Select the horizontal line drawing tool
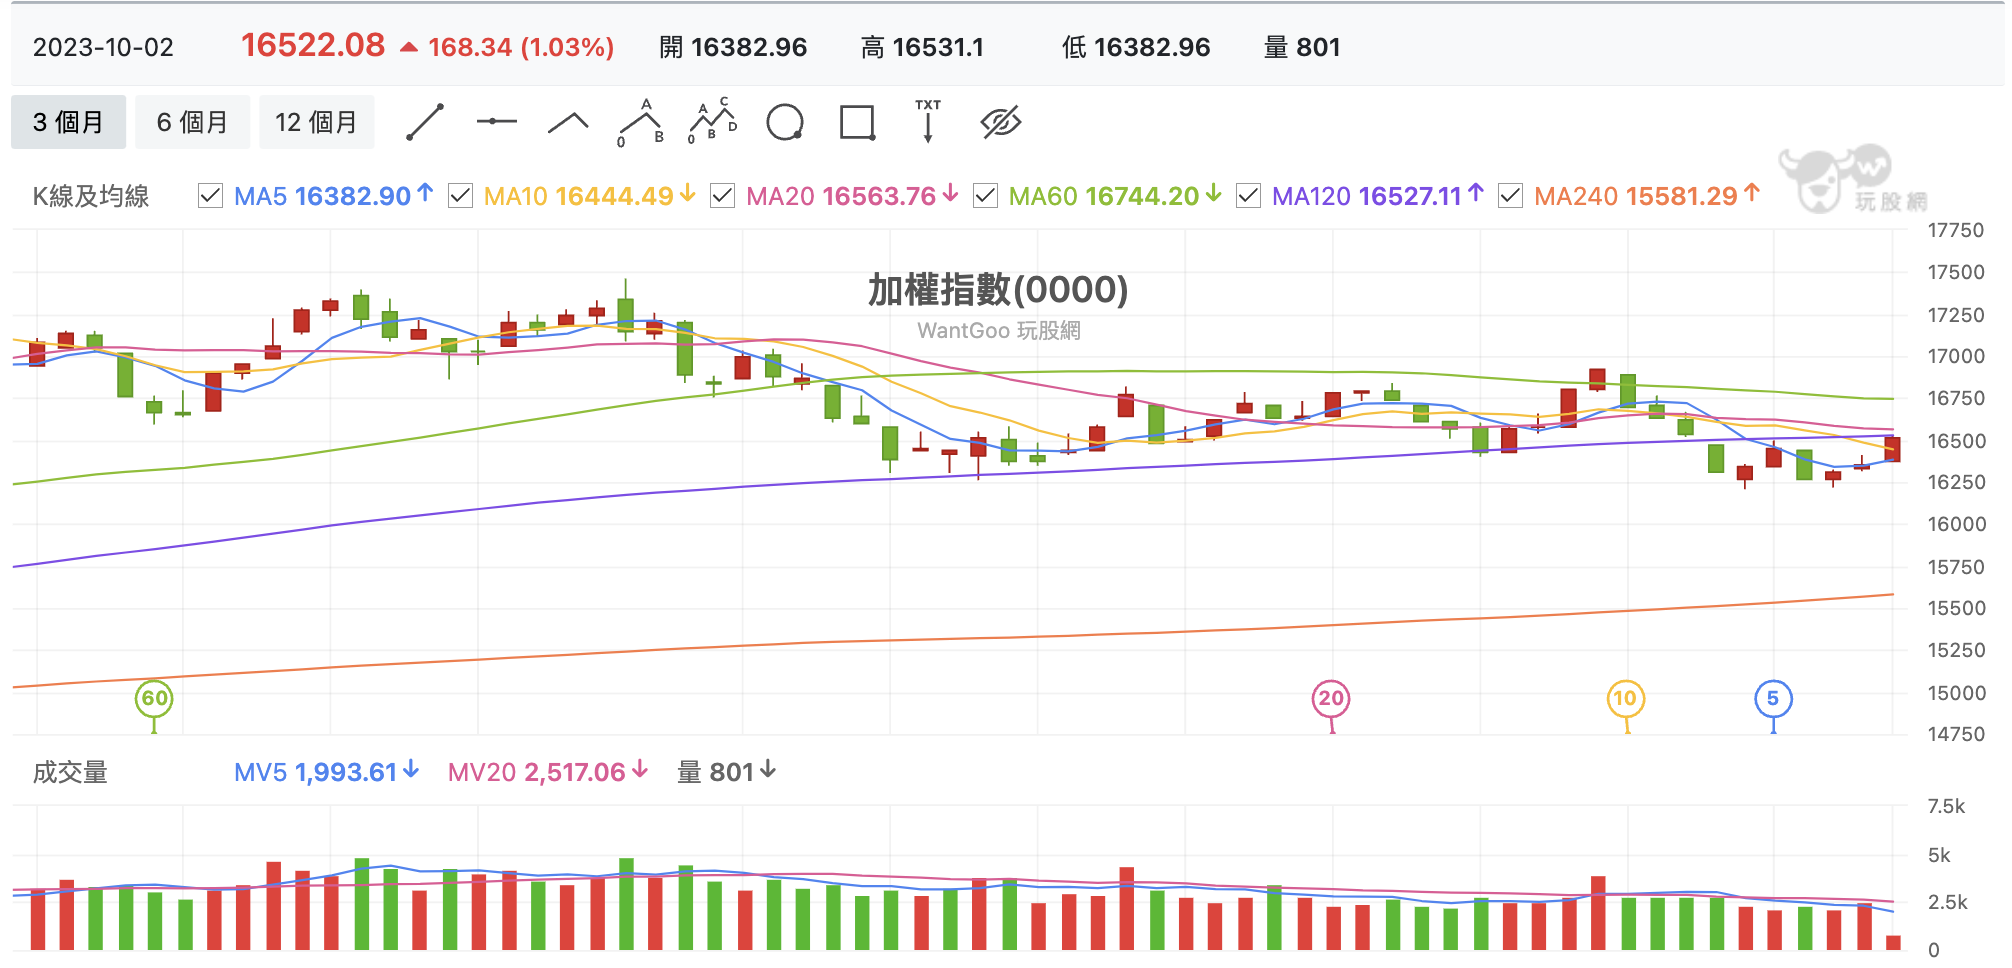Screen dimensions: 2012x968 point(497,122)
